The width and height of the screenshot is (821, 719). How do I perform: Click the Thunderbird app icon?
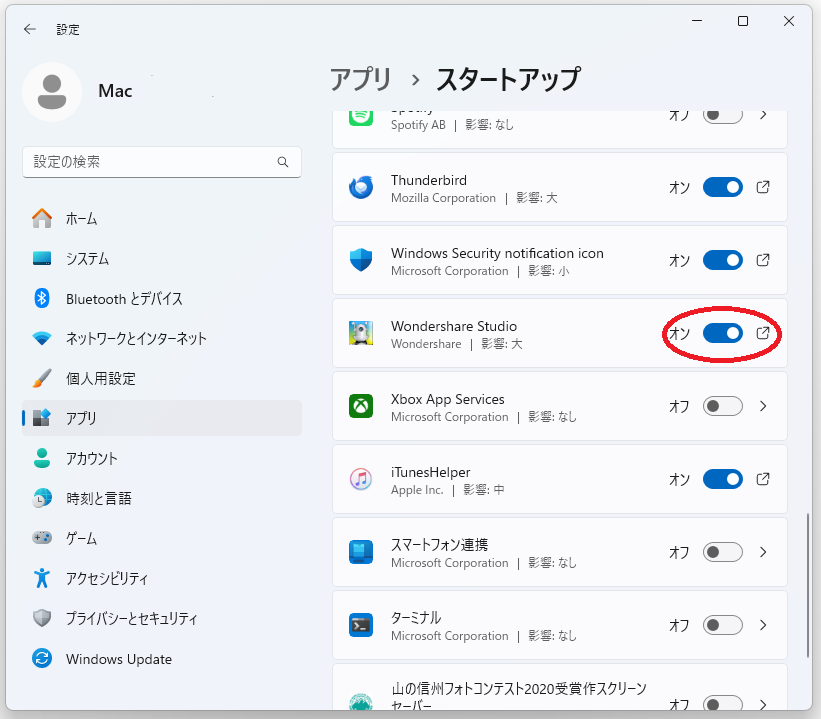point(361,187)
